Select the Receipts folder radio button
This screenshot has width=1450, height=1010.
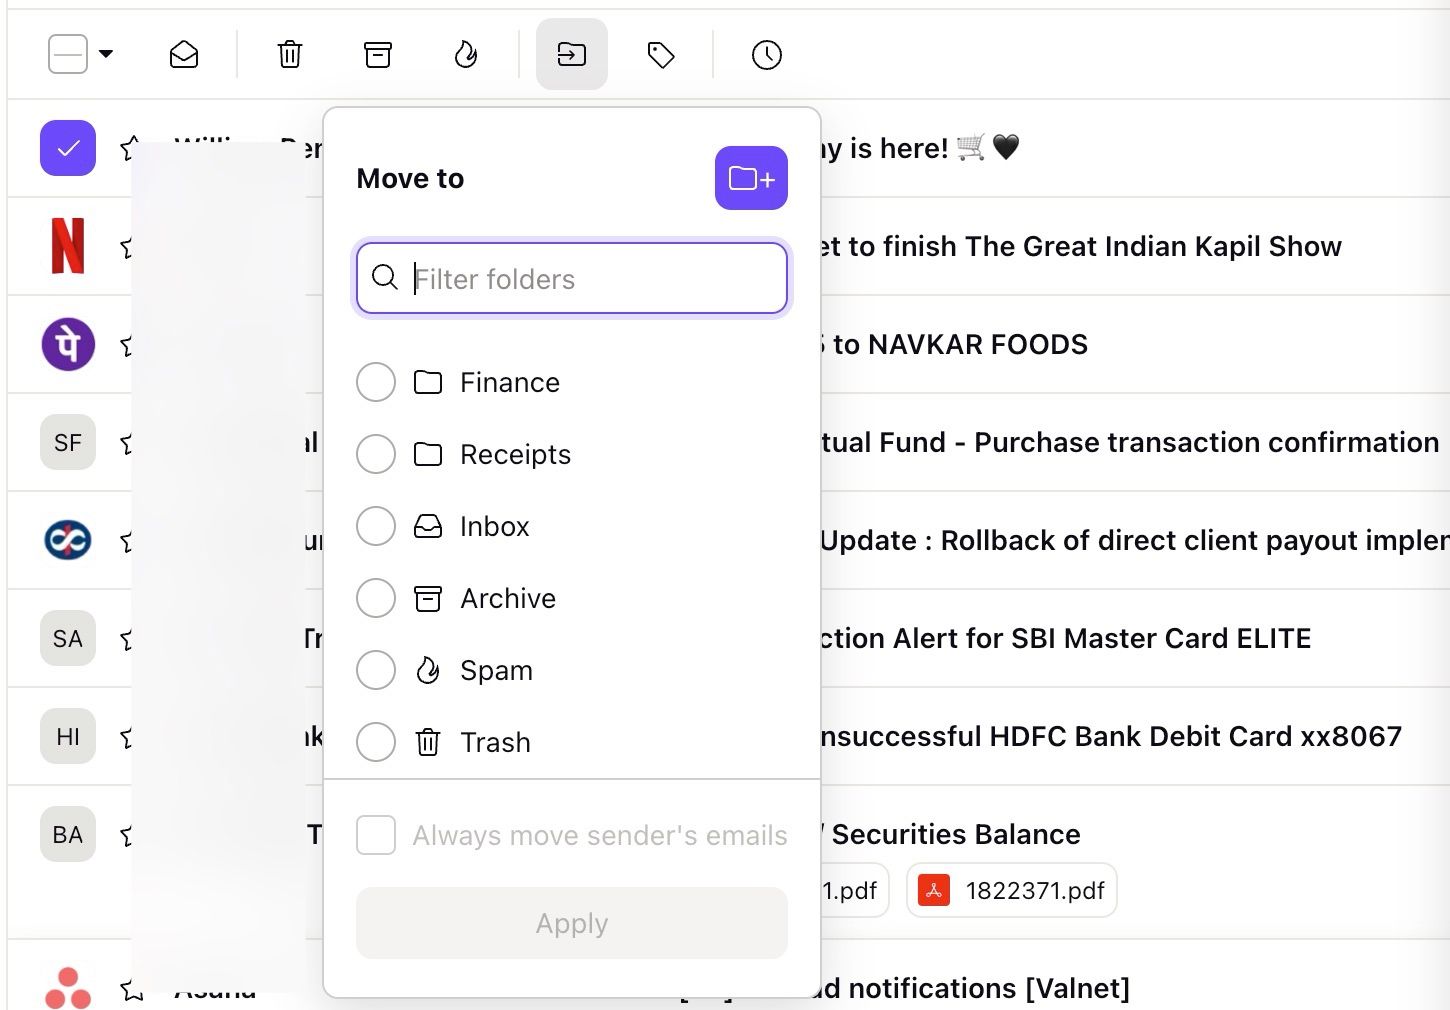click(x=376, y=454)
